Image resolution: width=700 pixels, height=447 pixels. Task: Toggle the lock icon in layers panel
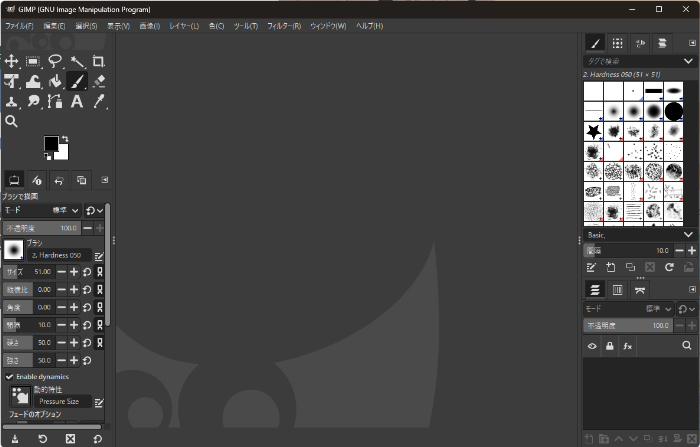pos(609,373)
